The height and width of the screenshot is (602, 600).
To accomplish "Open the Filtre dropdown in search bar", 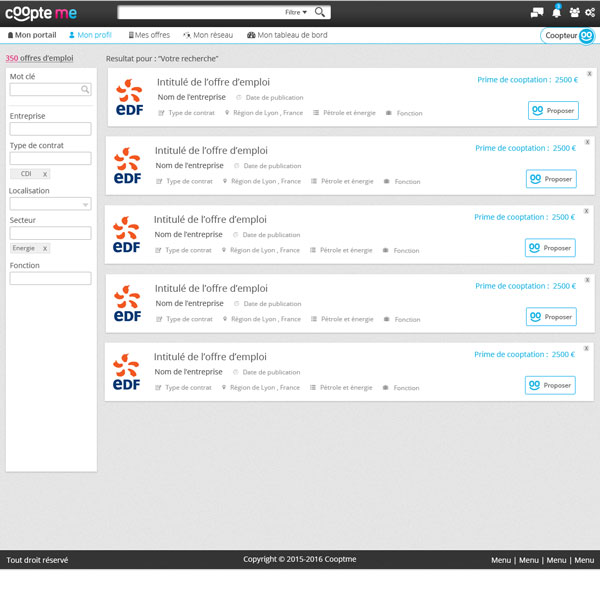I will point(296,12).
